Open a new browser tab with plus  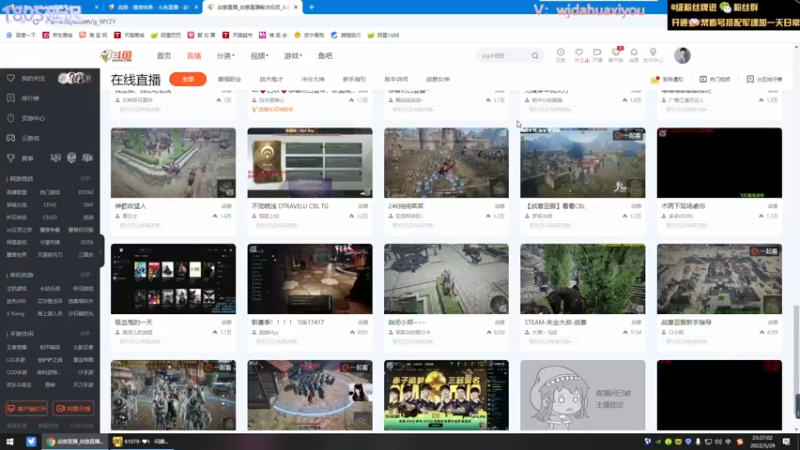pyautogui.click(x=311, y=7)
